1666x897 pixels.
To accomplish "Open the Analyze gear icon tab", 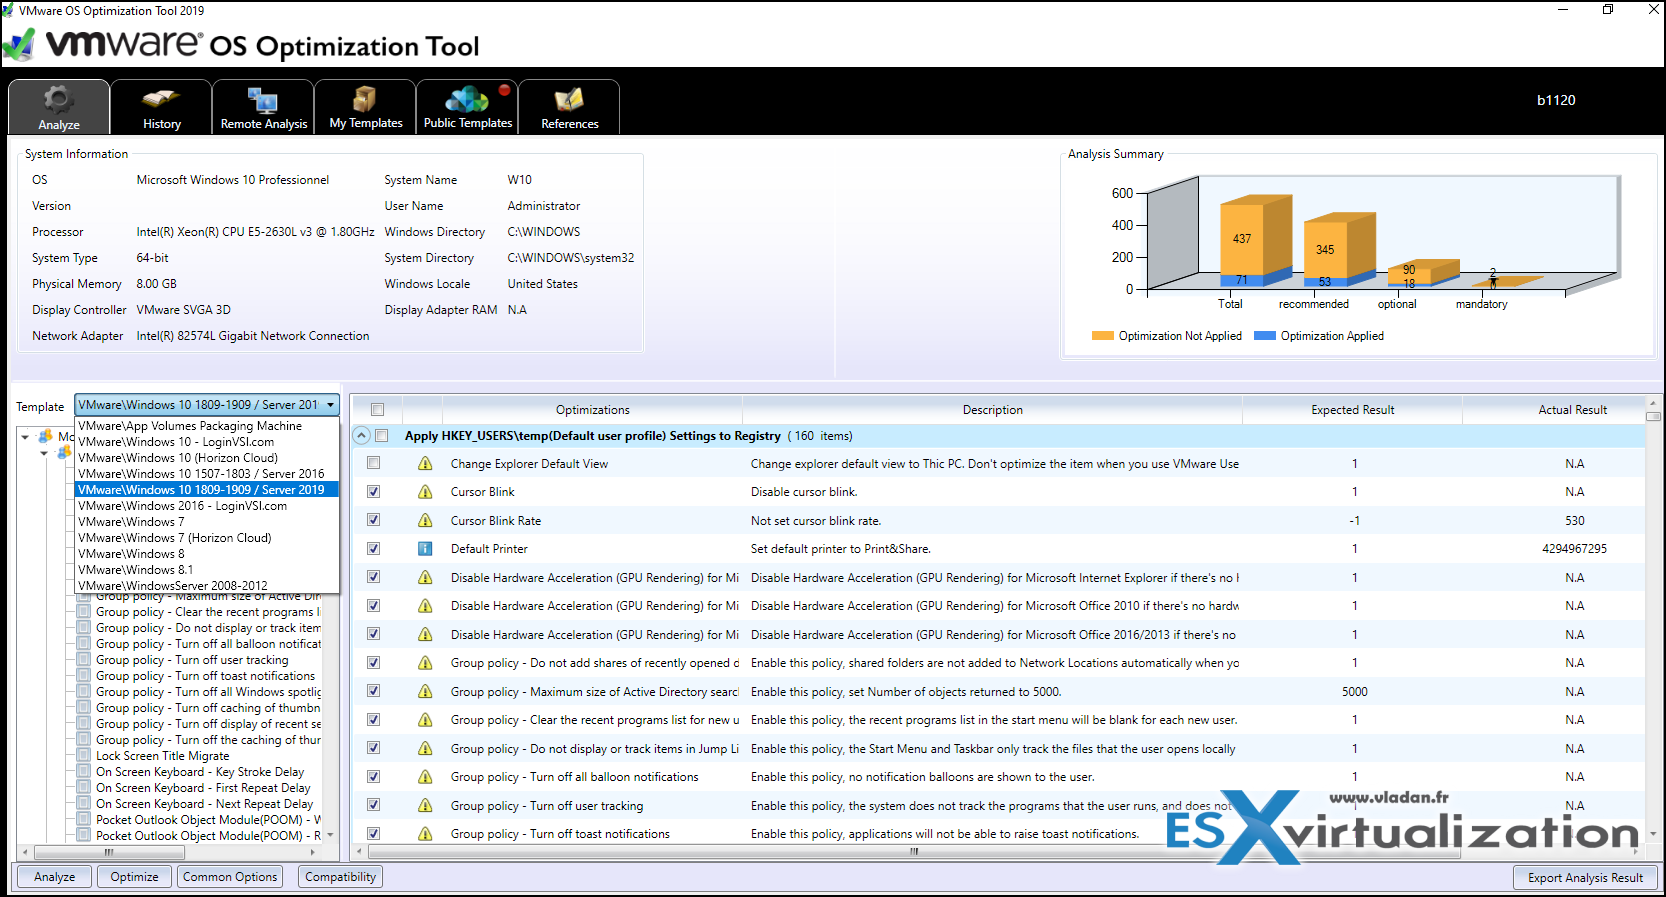I will click(59, 106).
